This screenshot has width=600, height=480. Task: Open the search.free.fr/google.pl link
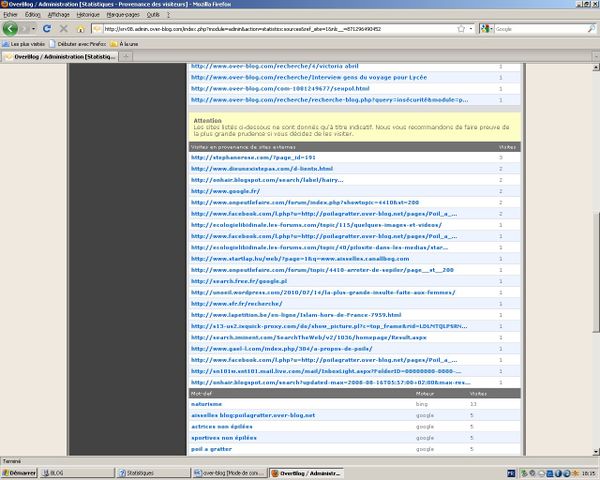pyautogui.click(x=239, y=281)
